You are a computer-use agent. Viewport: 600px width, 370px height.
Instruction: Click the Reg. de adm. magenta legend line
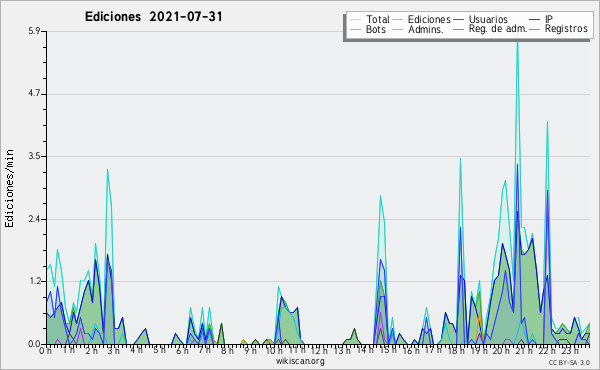[458, 29]
